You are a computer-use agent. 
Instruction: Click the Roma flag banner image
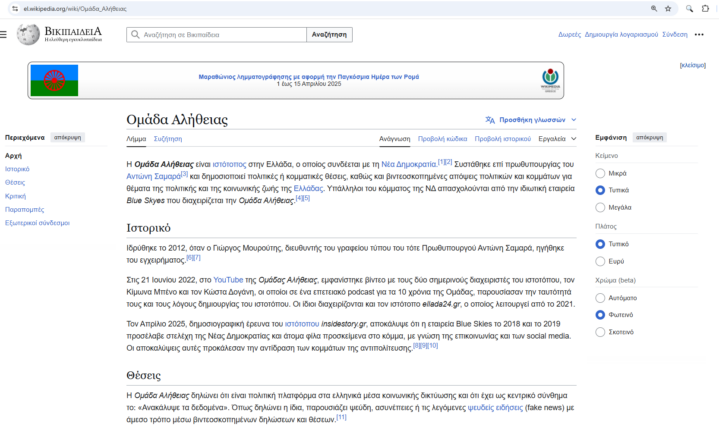(55, 80)
